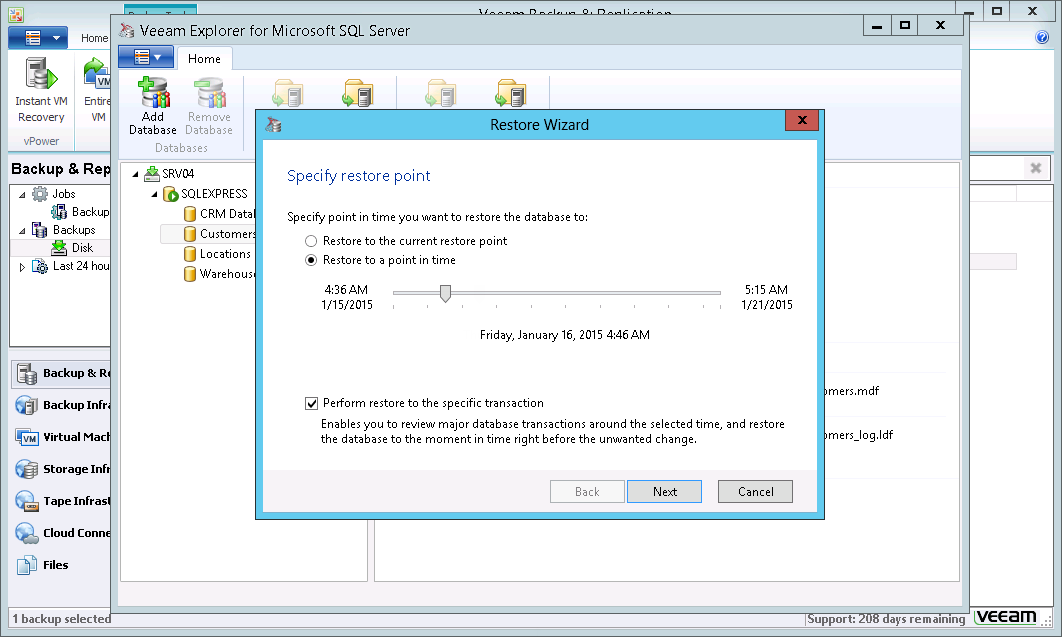Open Tape Infrastructure view icon
Screen dimensions: 1062x637
pos(26,501)
